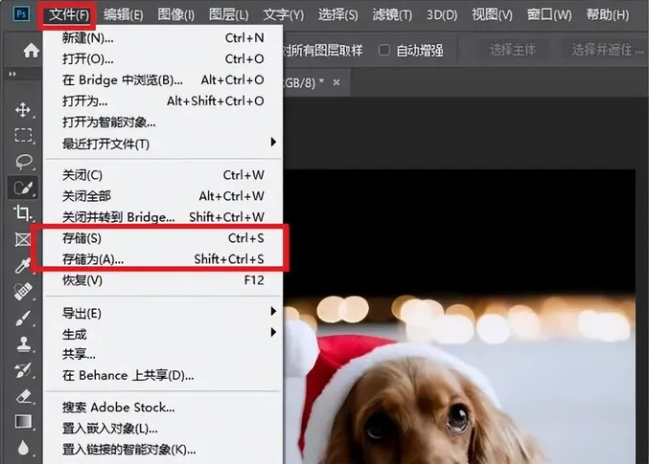Screen dimensions: 649x465
Task: Go to the Home screen icon
Action: pos(31,51)
